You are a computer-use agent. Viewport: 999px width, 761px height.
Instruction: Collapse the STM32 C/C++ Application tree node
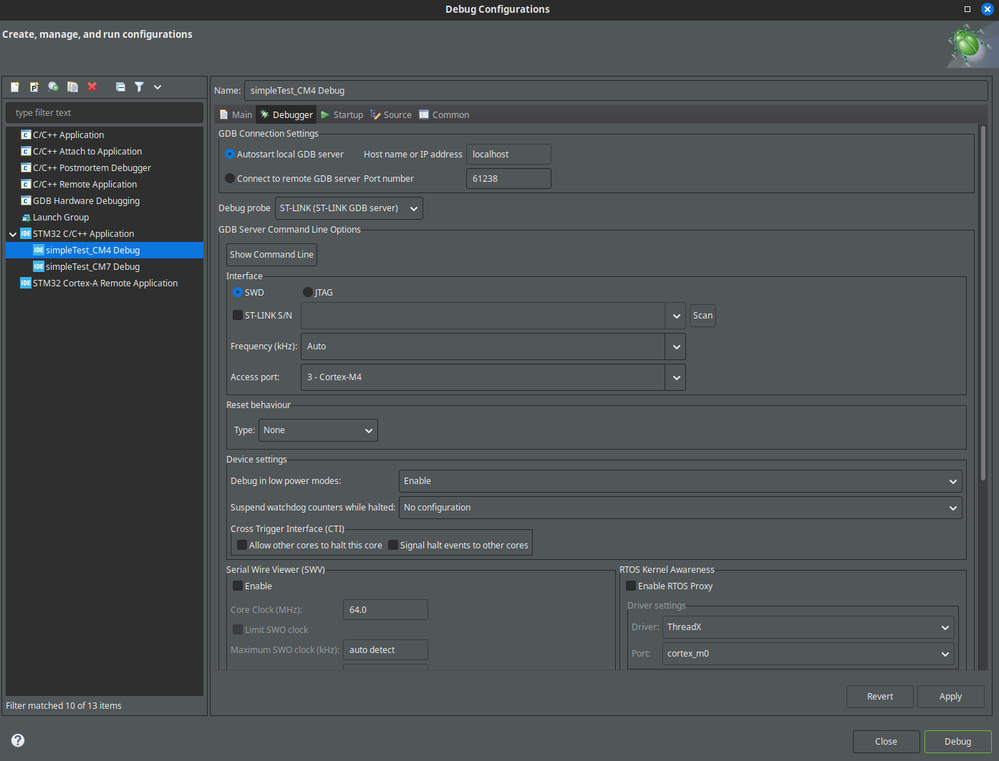[x=12, y=234]
